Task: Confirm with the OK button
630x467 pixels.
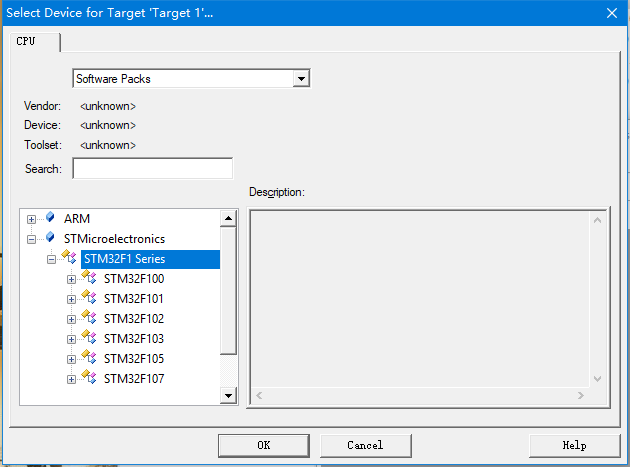Action: (264, 445)
